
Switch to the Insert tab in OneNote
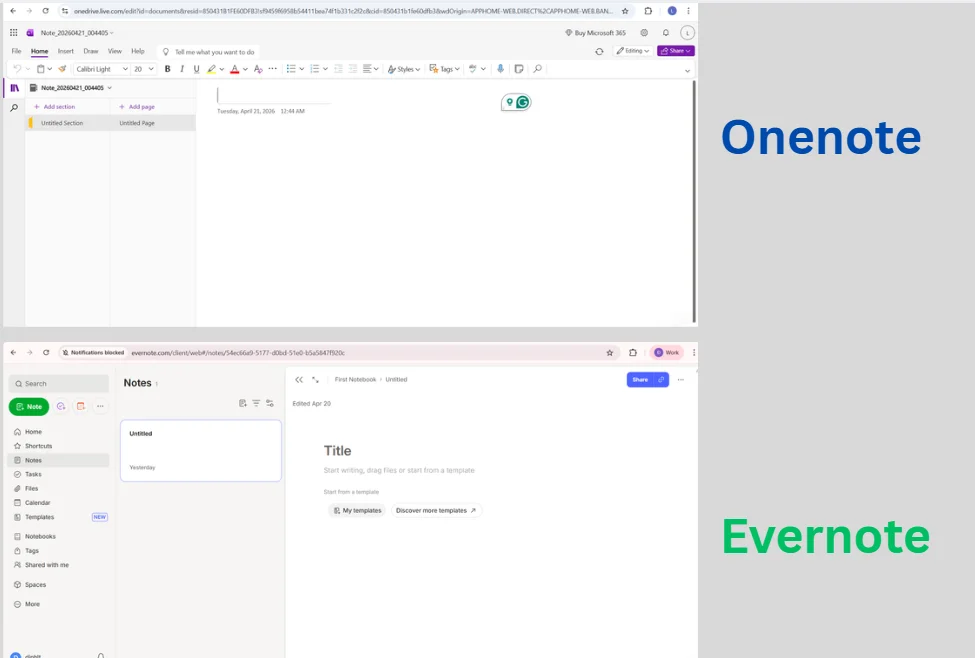tap(65, 51)
